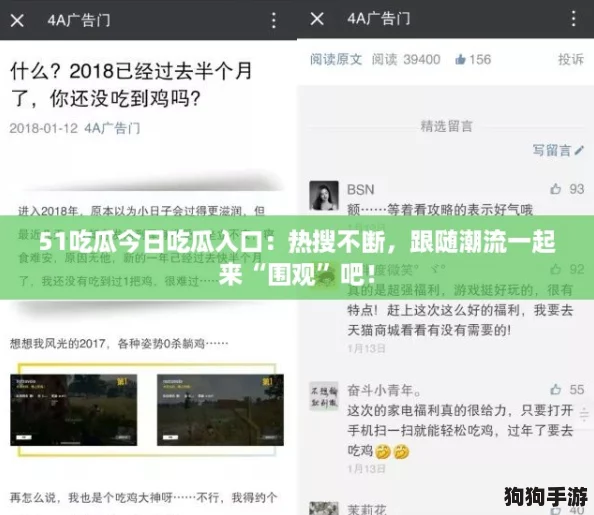The height and width of the screenshot is (515, 594).
Task: Open the left PUBG game screenshot
Action: pos(73,410)
